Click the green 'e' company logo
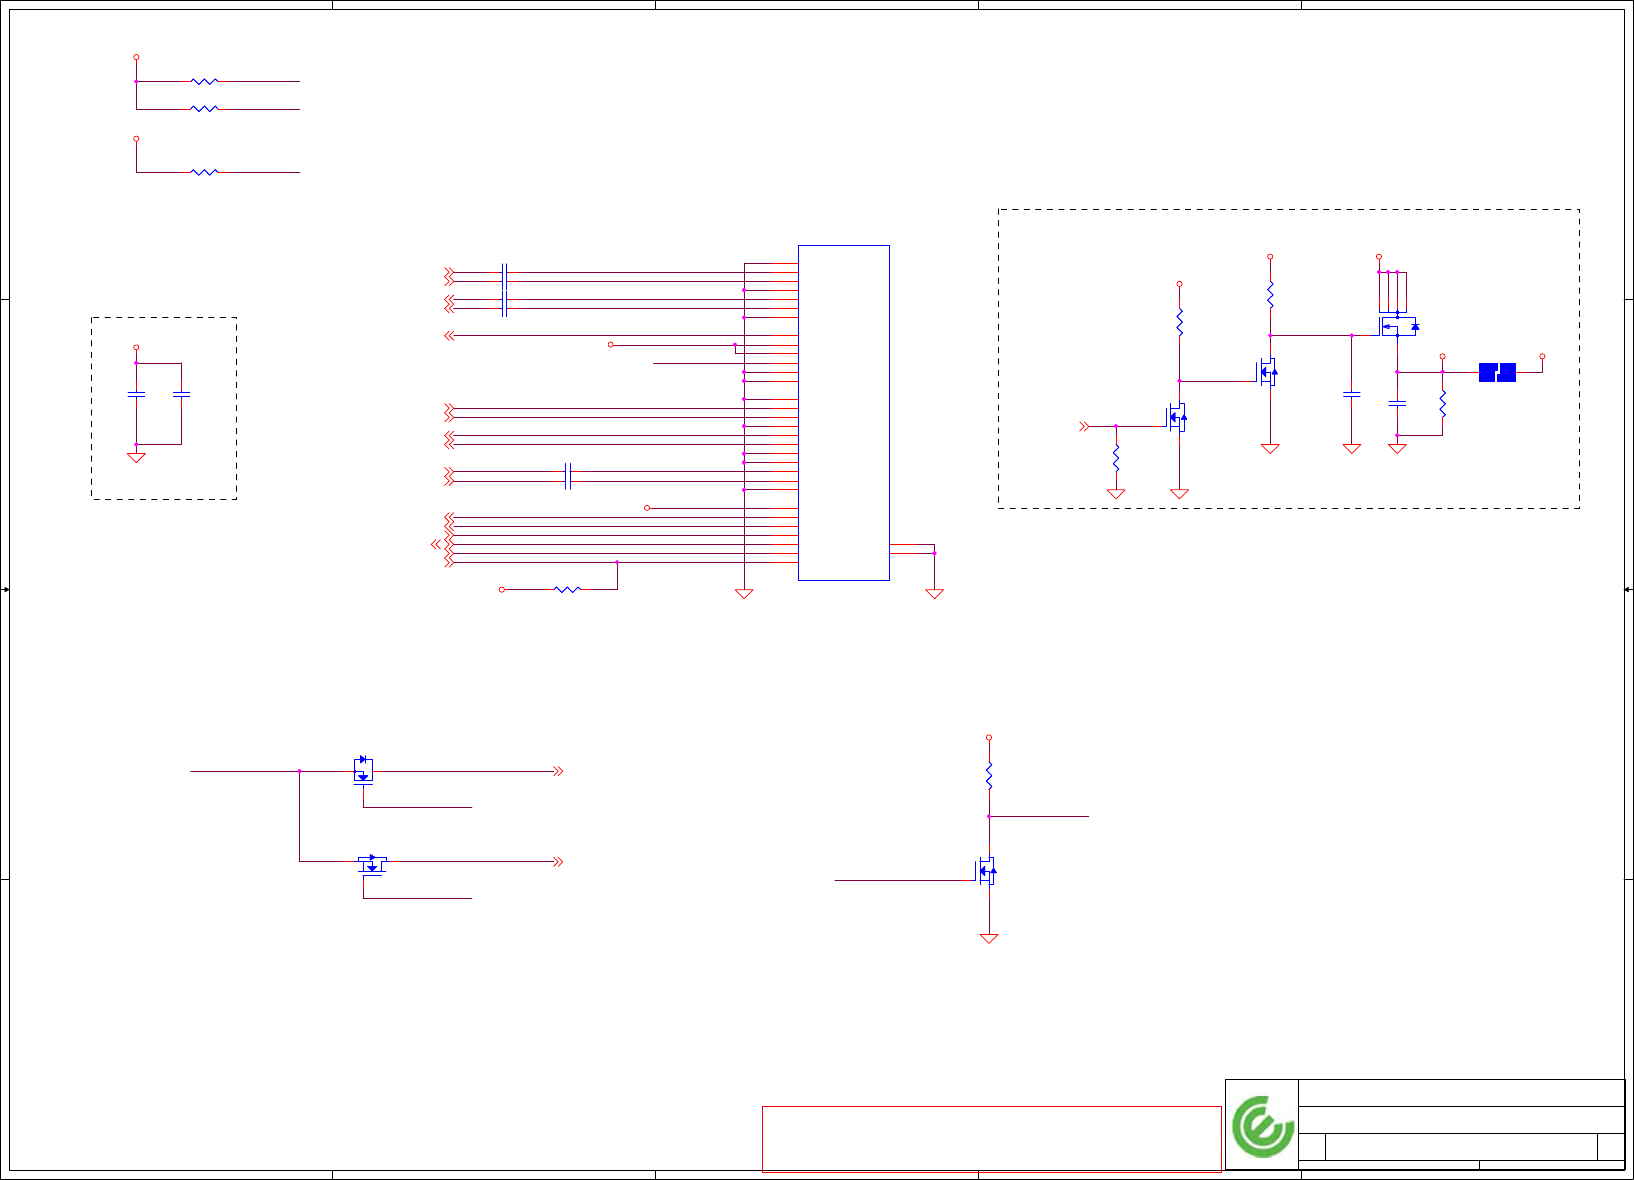Screen dimensions: 1634x1180 (1263, 1126)
